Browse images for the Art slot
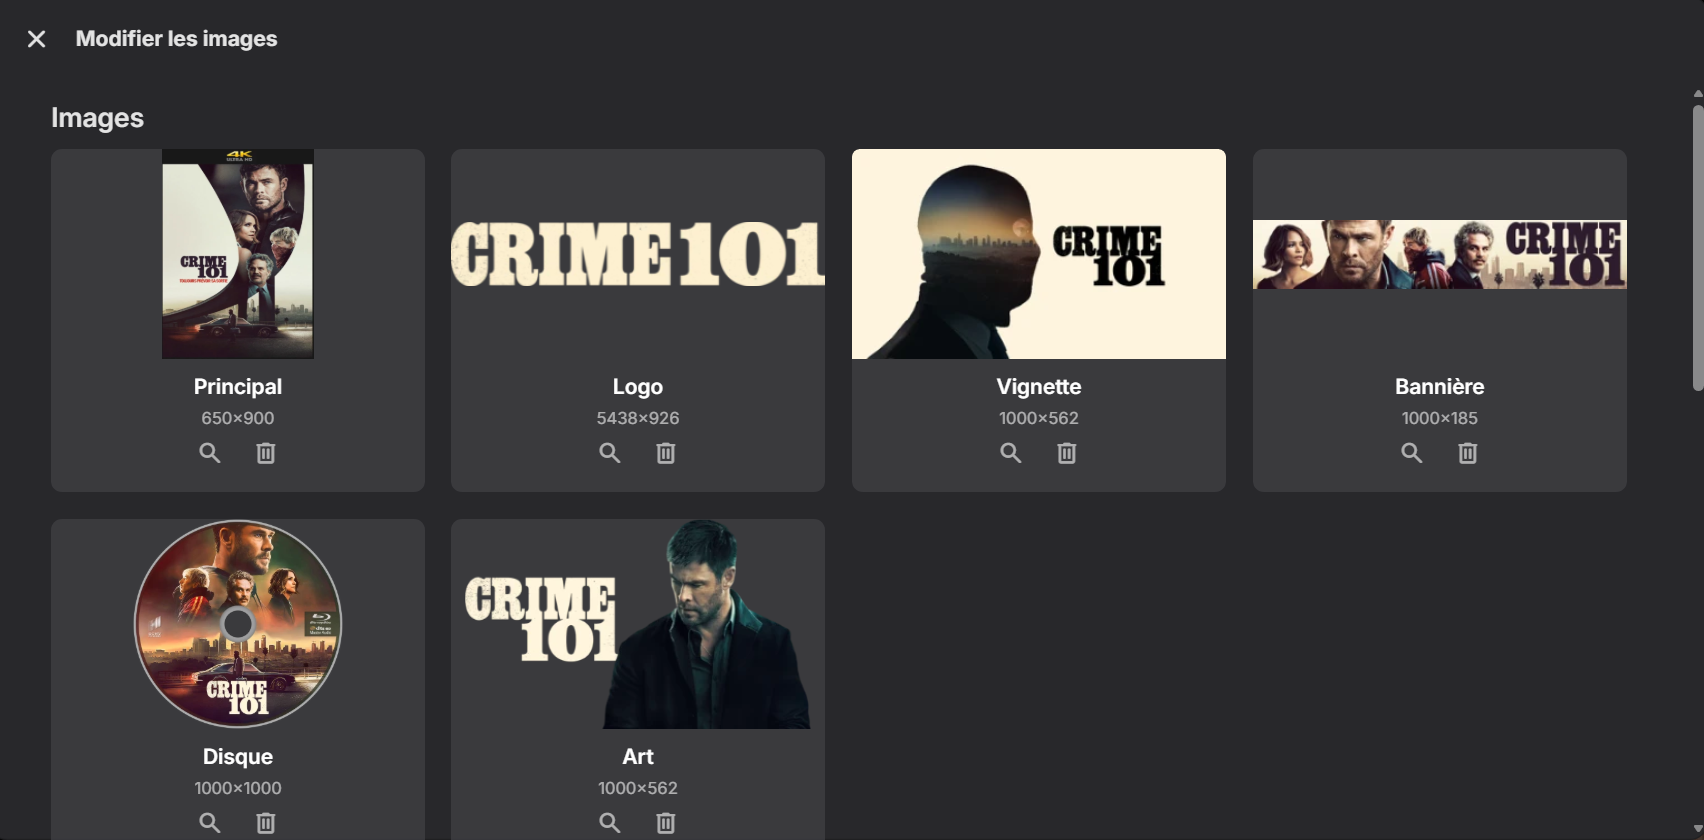This screenshot has height=840, width=1704. click(x=610, y=823)
